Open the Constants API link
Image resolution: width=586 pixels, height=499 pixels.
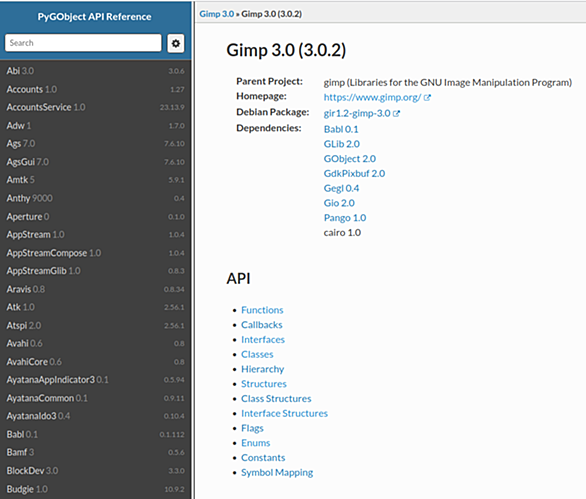pyautogui.click(x=263, y=458)
